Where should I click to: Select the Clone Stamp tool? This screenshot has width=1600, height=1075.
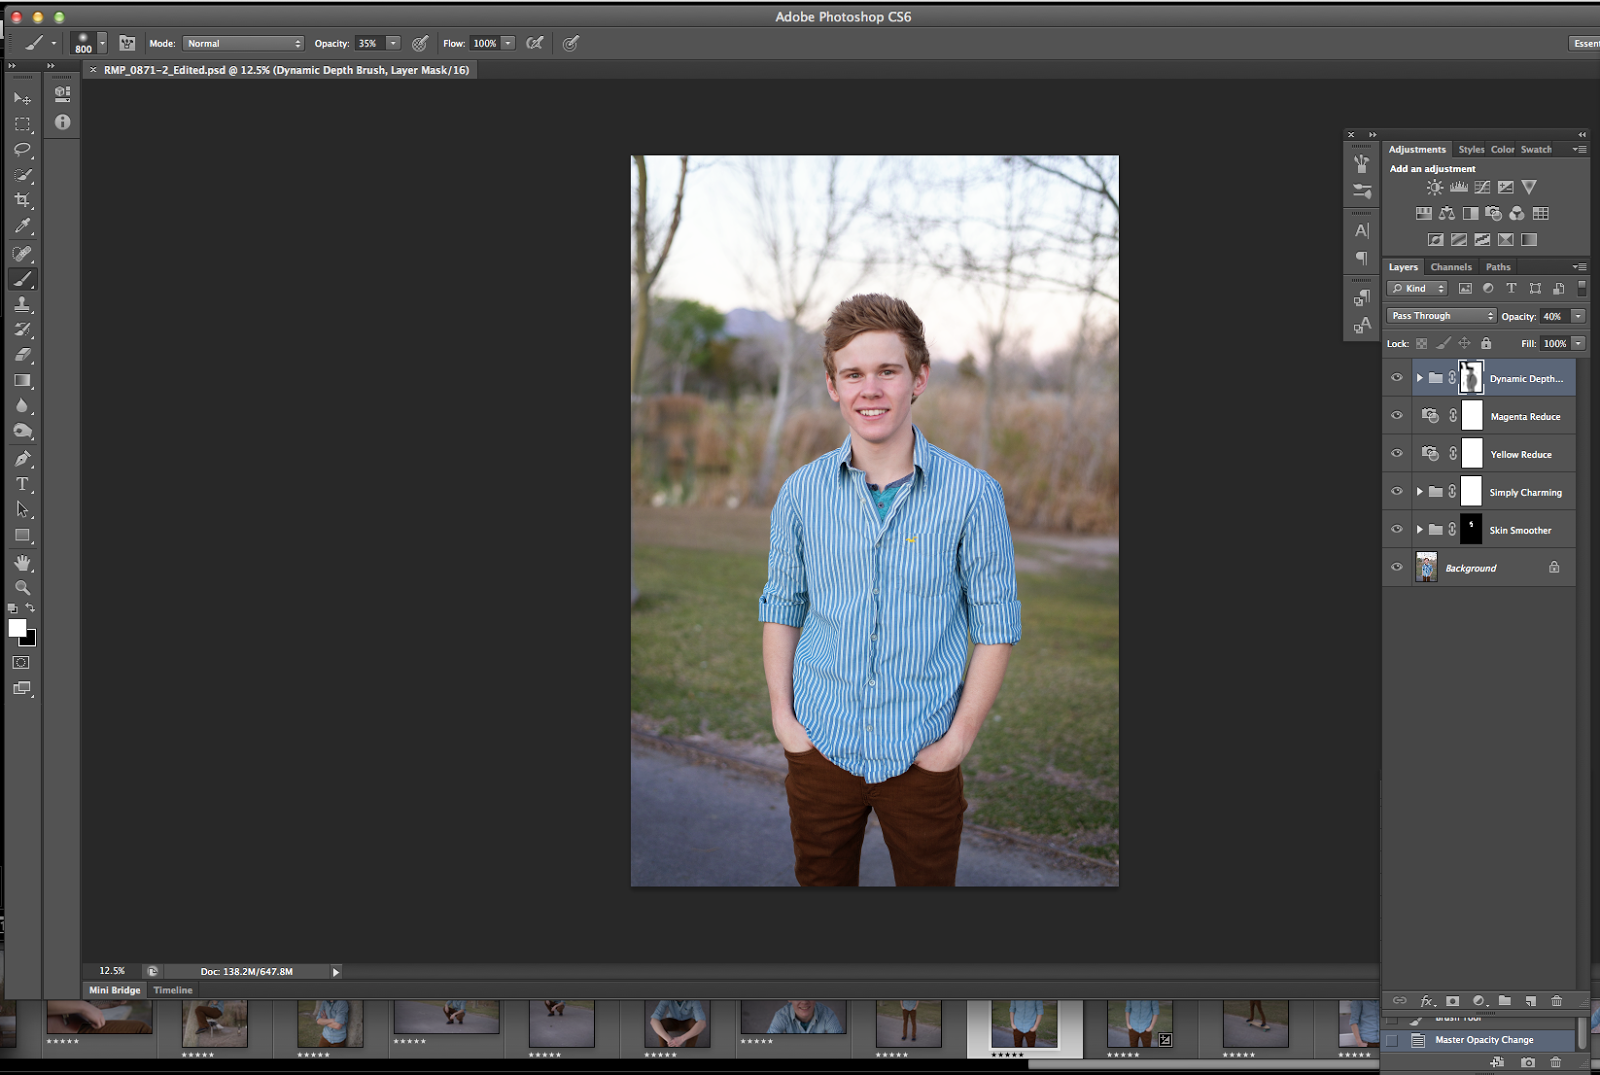(x=22, y=304)
